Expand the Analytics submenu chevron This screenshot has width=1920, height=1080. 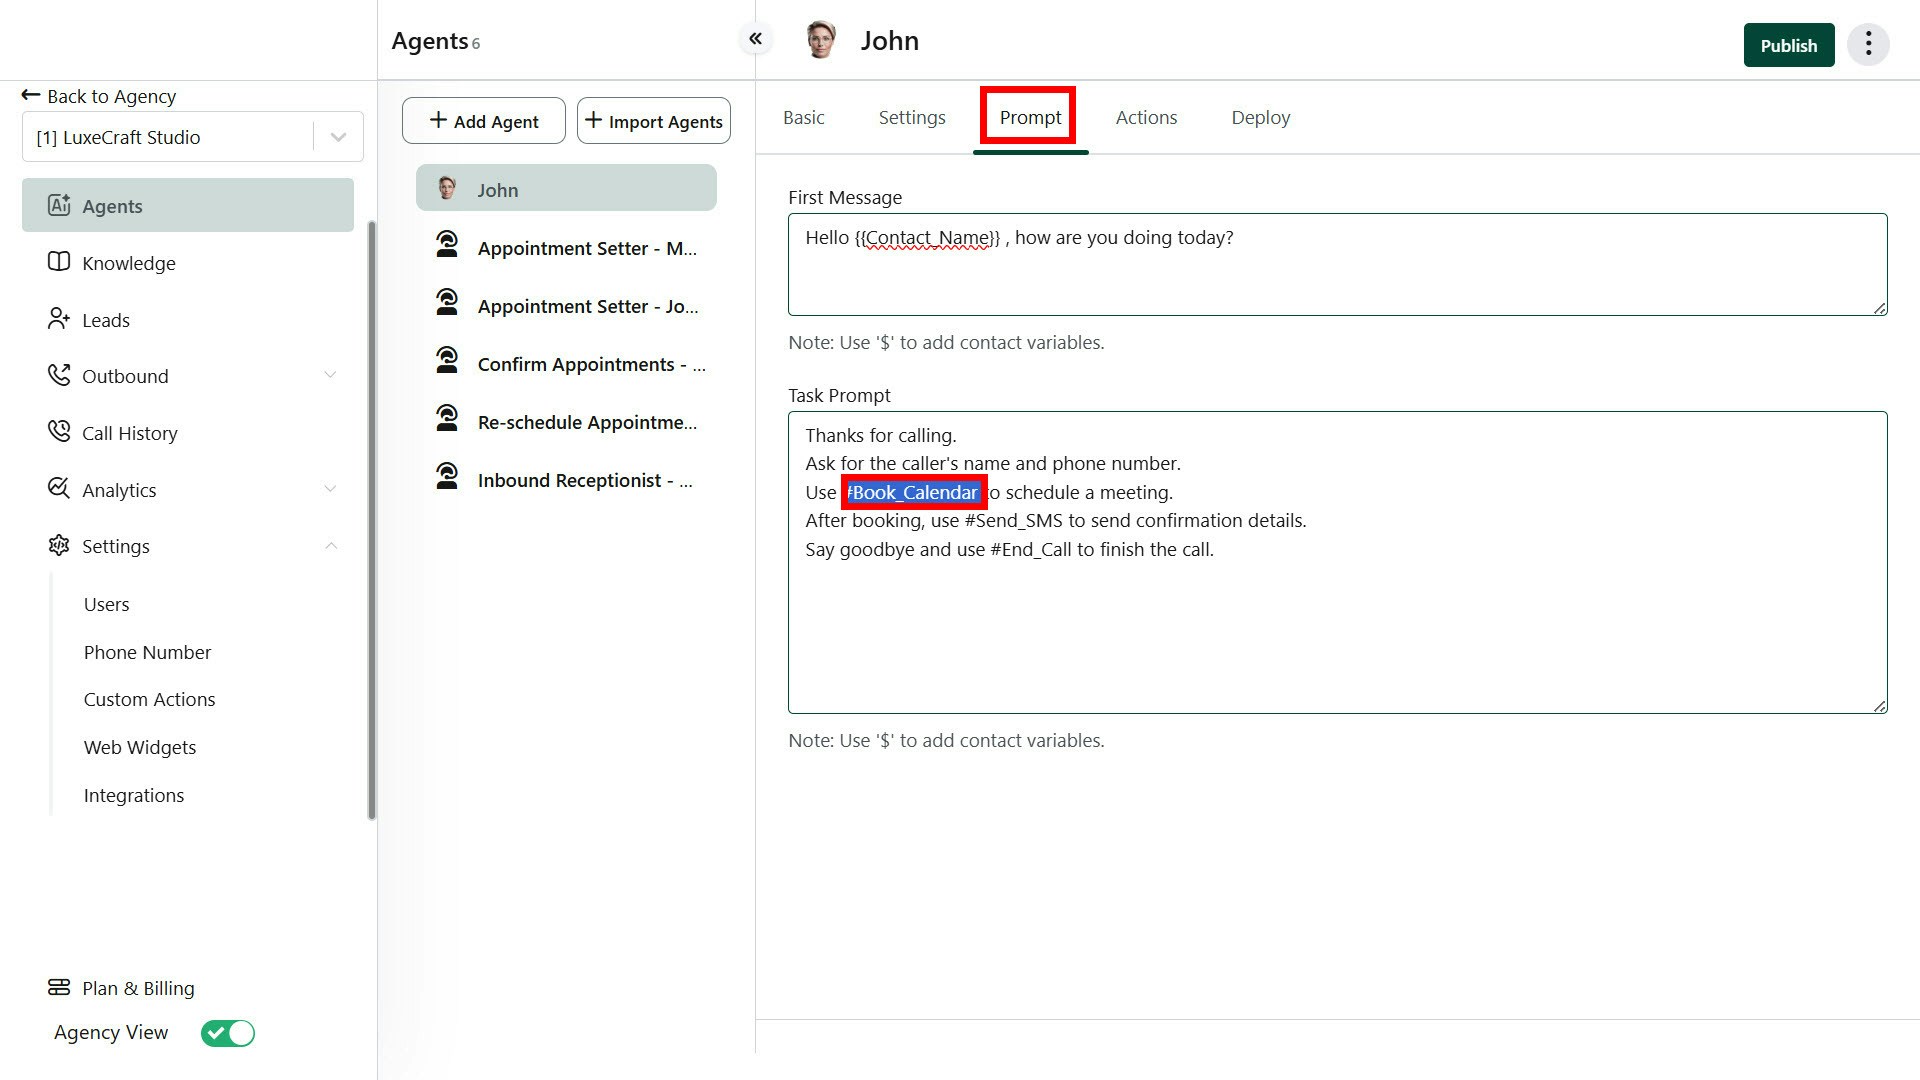point(330,489)
